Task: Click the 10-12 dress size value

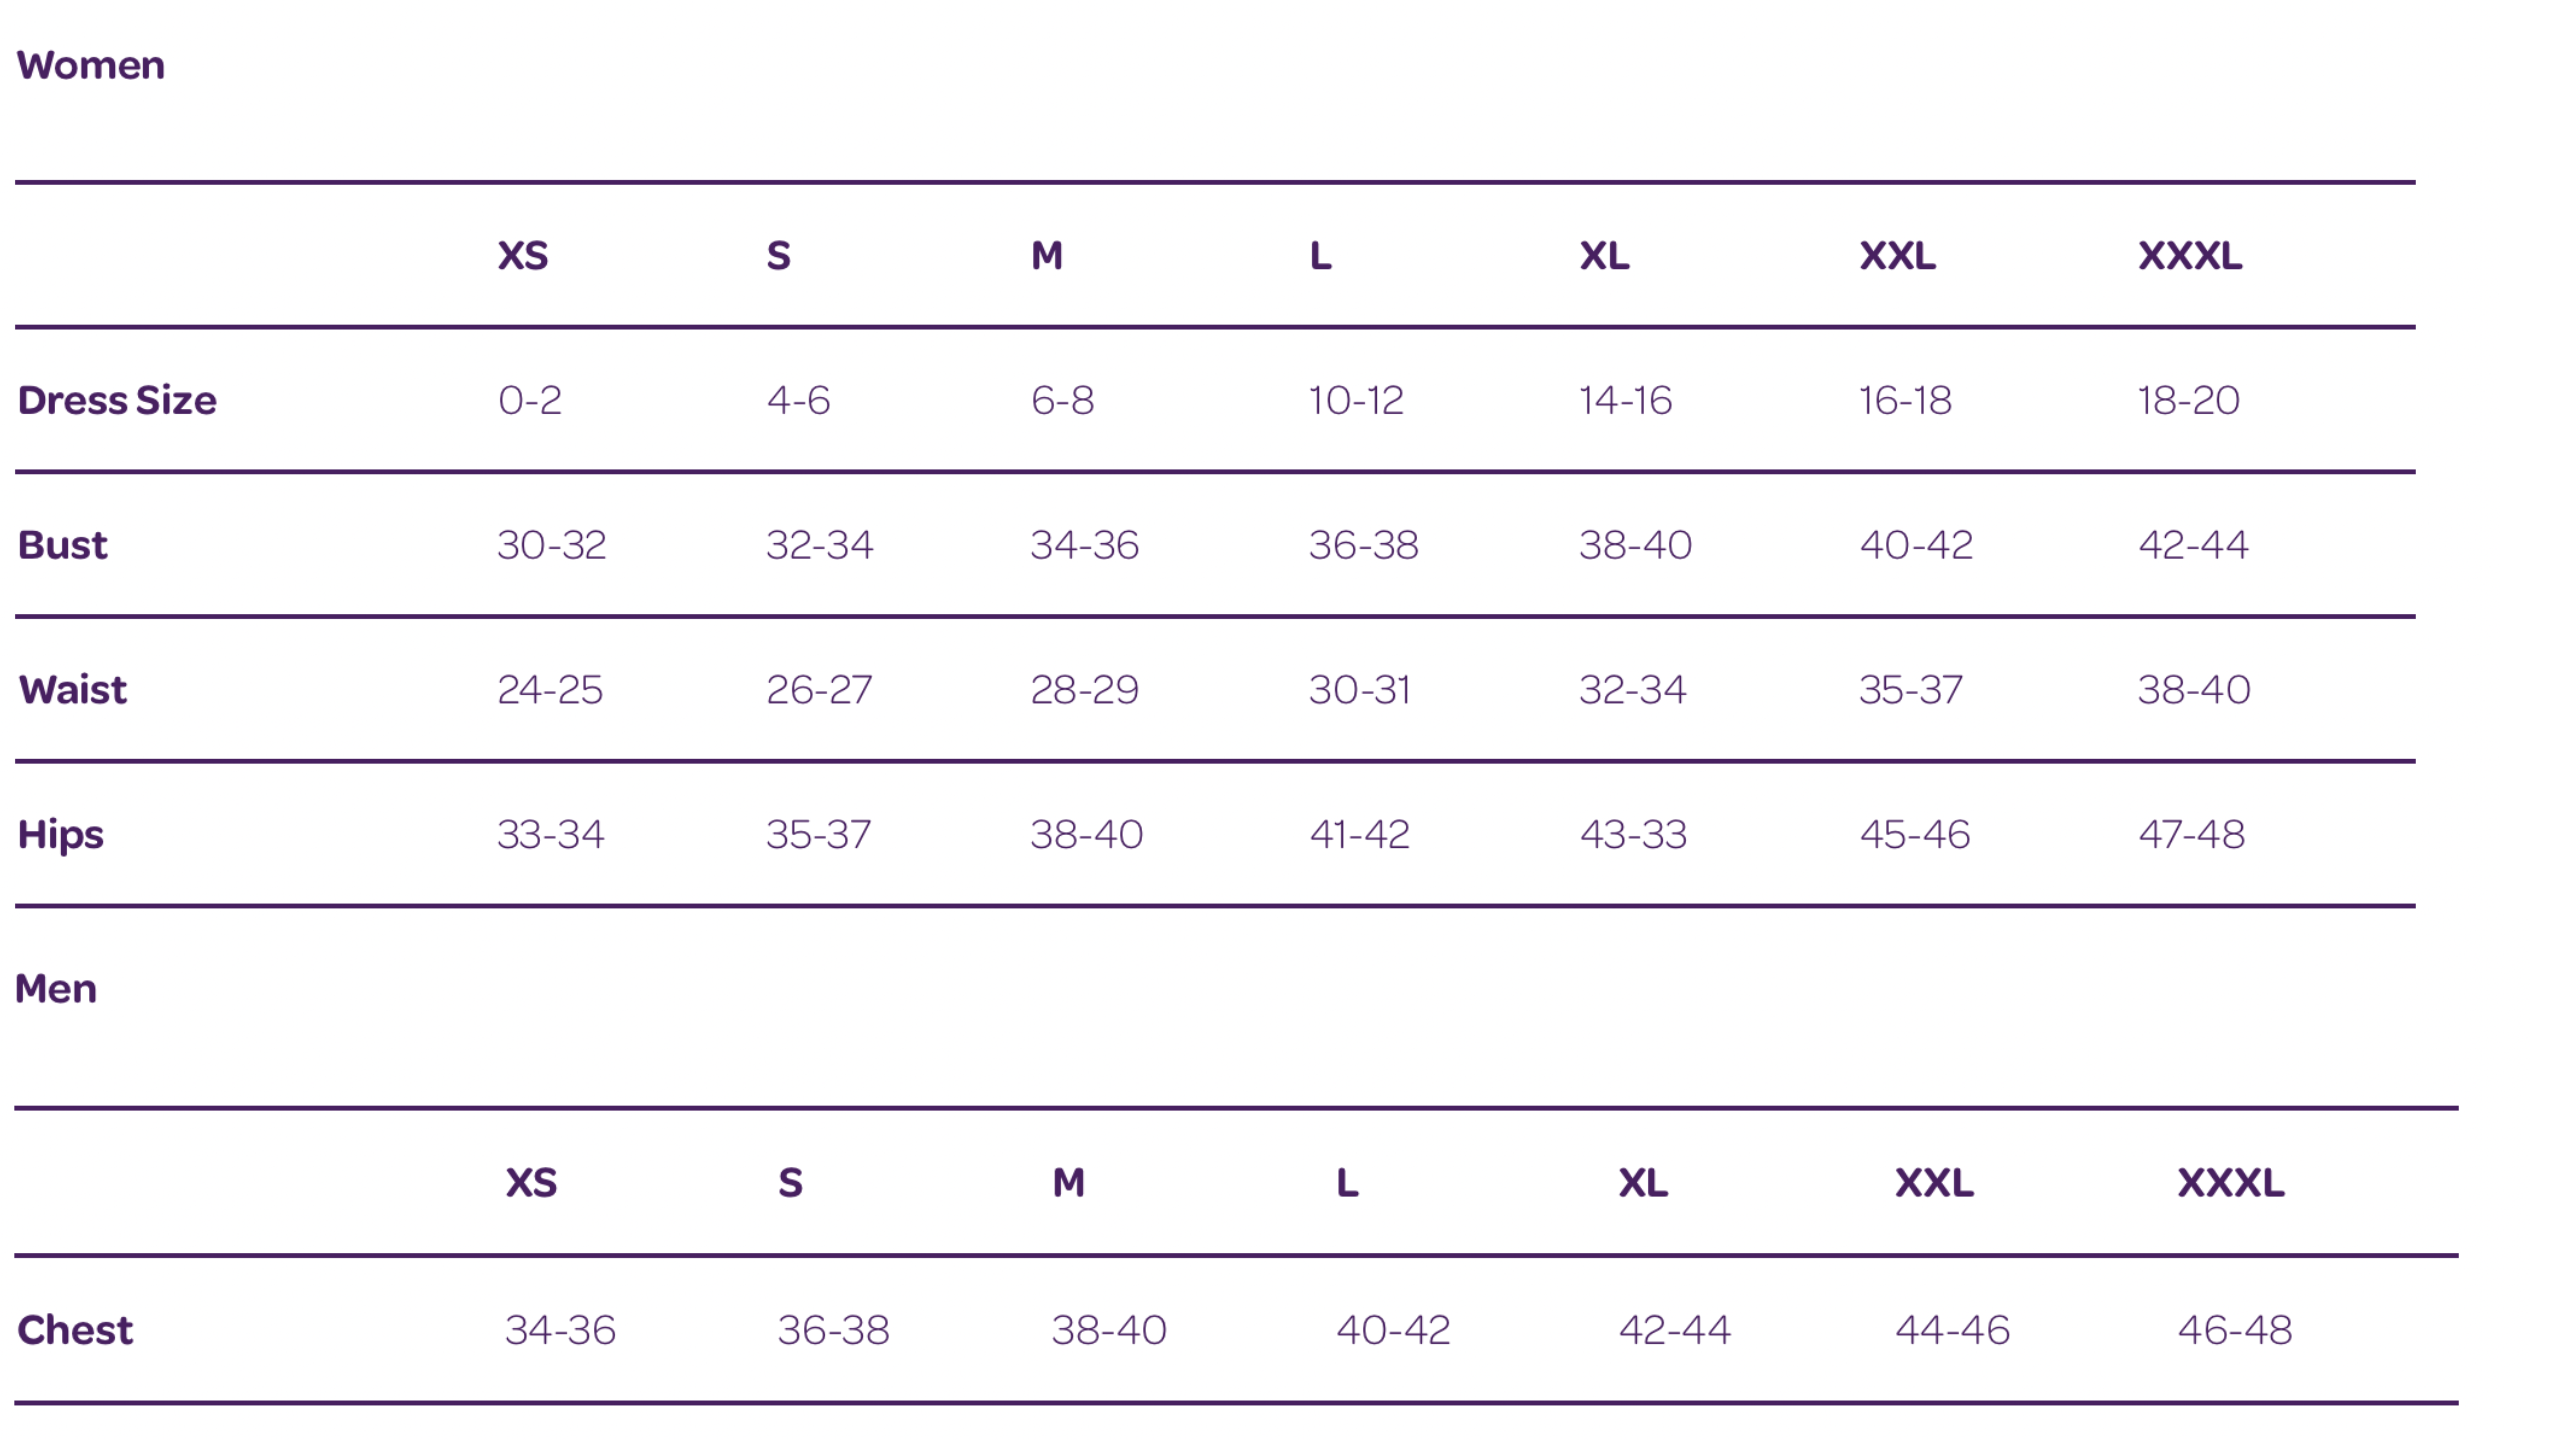Action: [1356, 400]
